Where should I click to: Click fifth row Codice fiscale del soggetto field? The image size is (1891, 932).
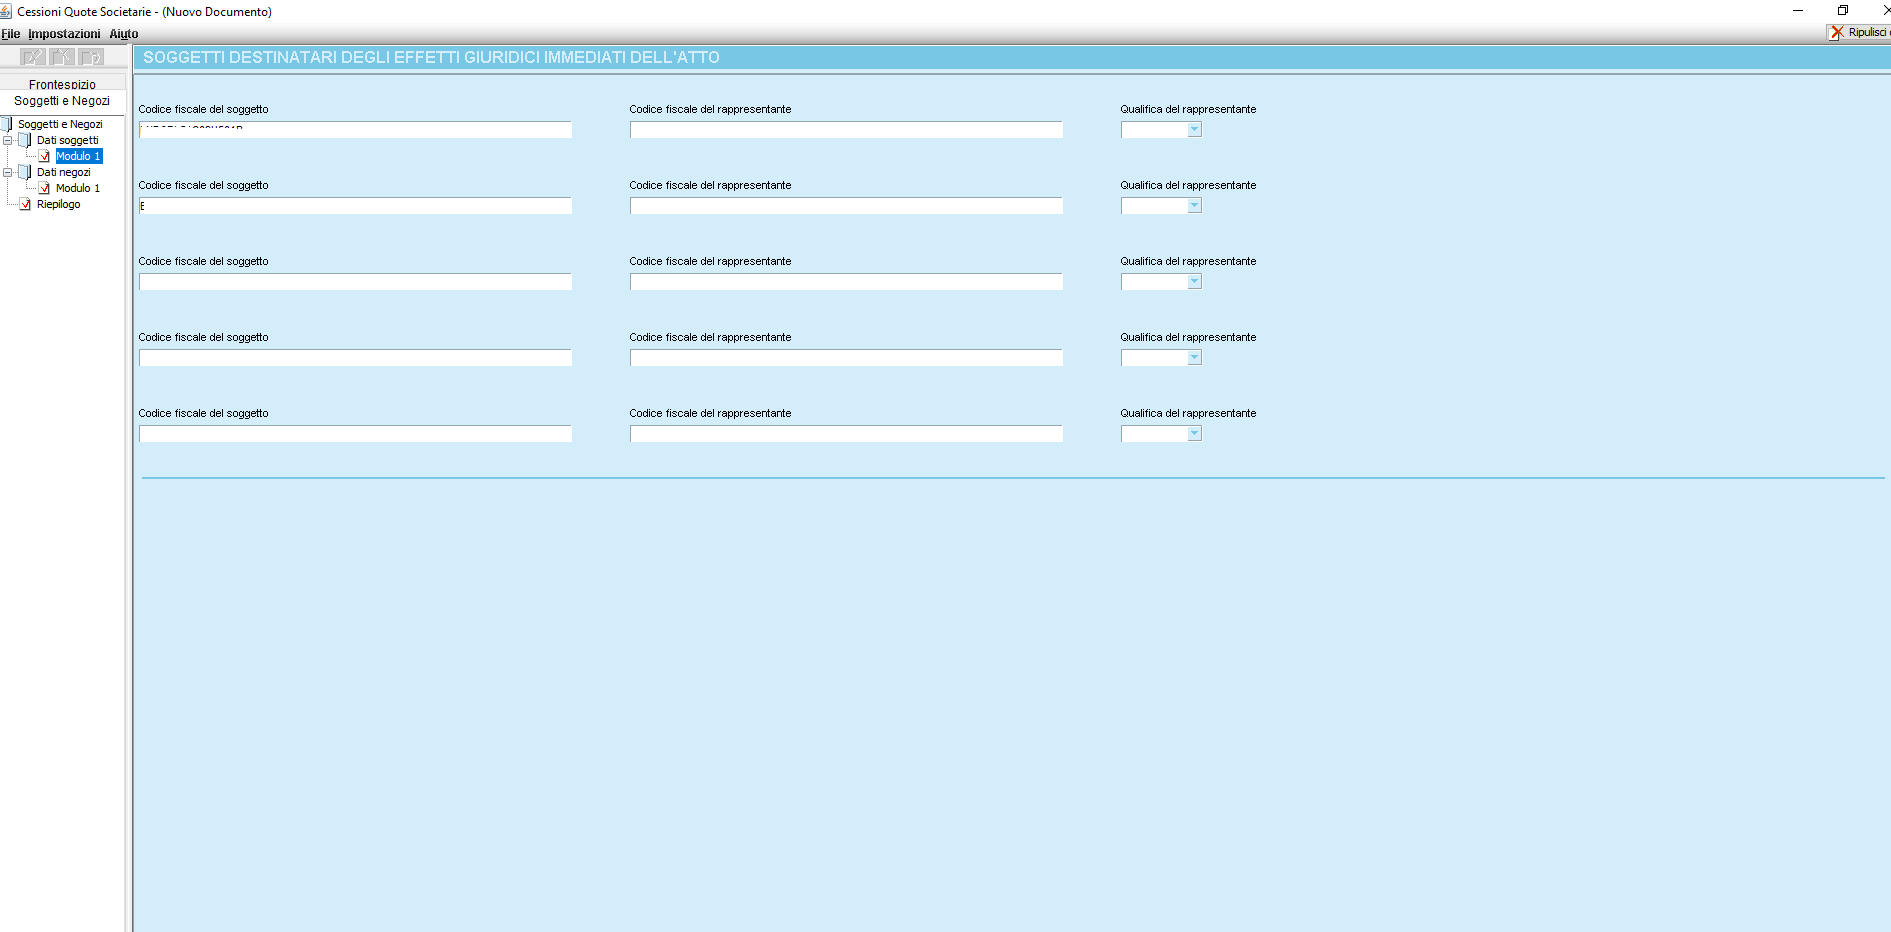(x=355, y=434)
